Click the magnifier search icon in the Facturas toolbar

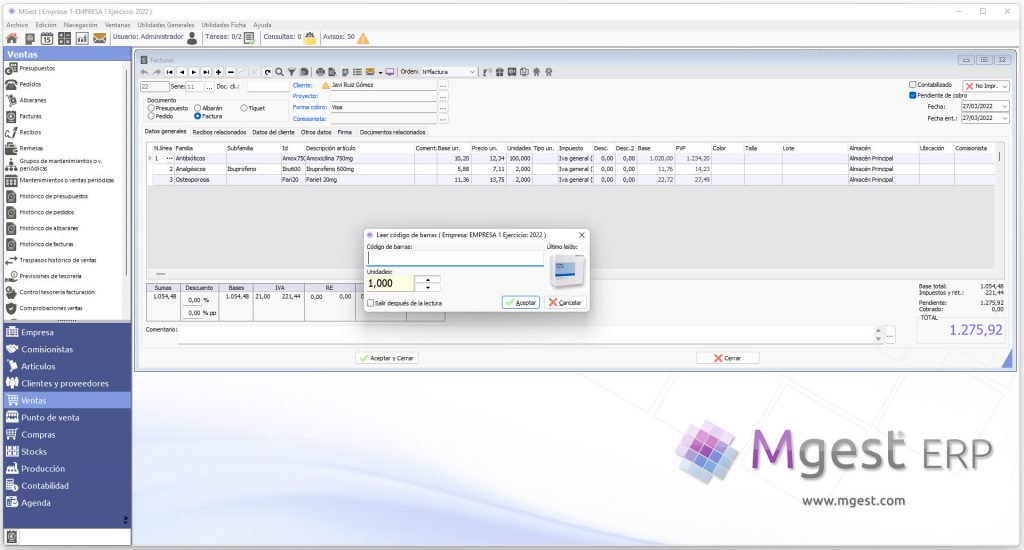point(280,72)
